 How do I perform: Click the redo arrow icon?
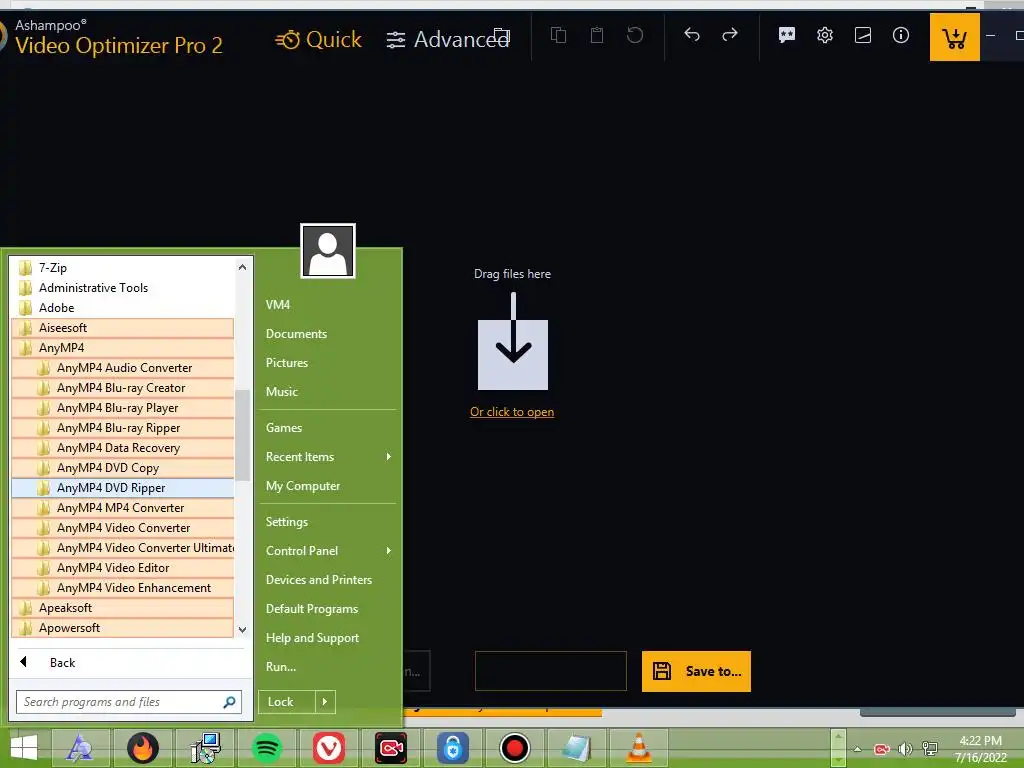pyautogui.click(x=729, y=35)
